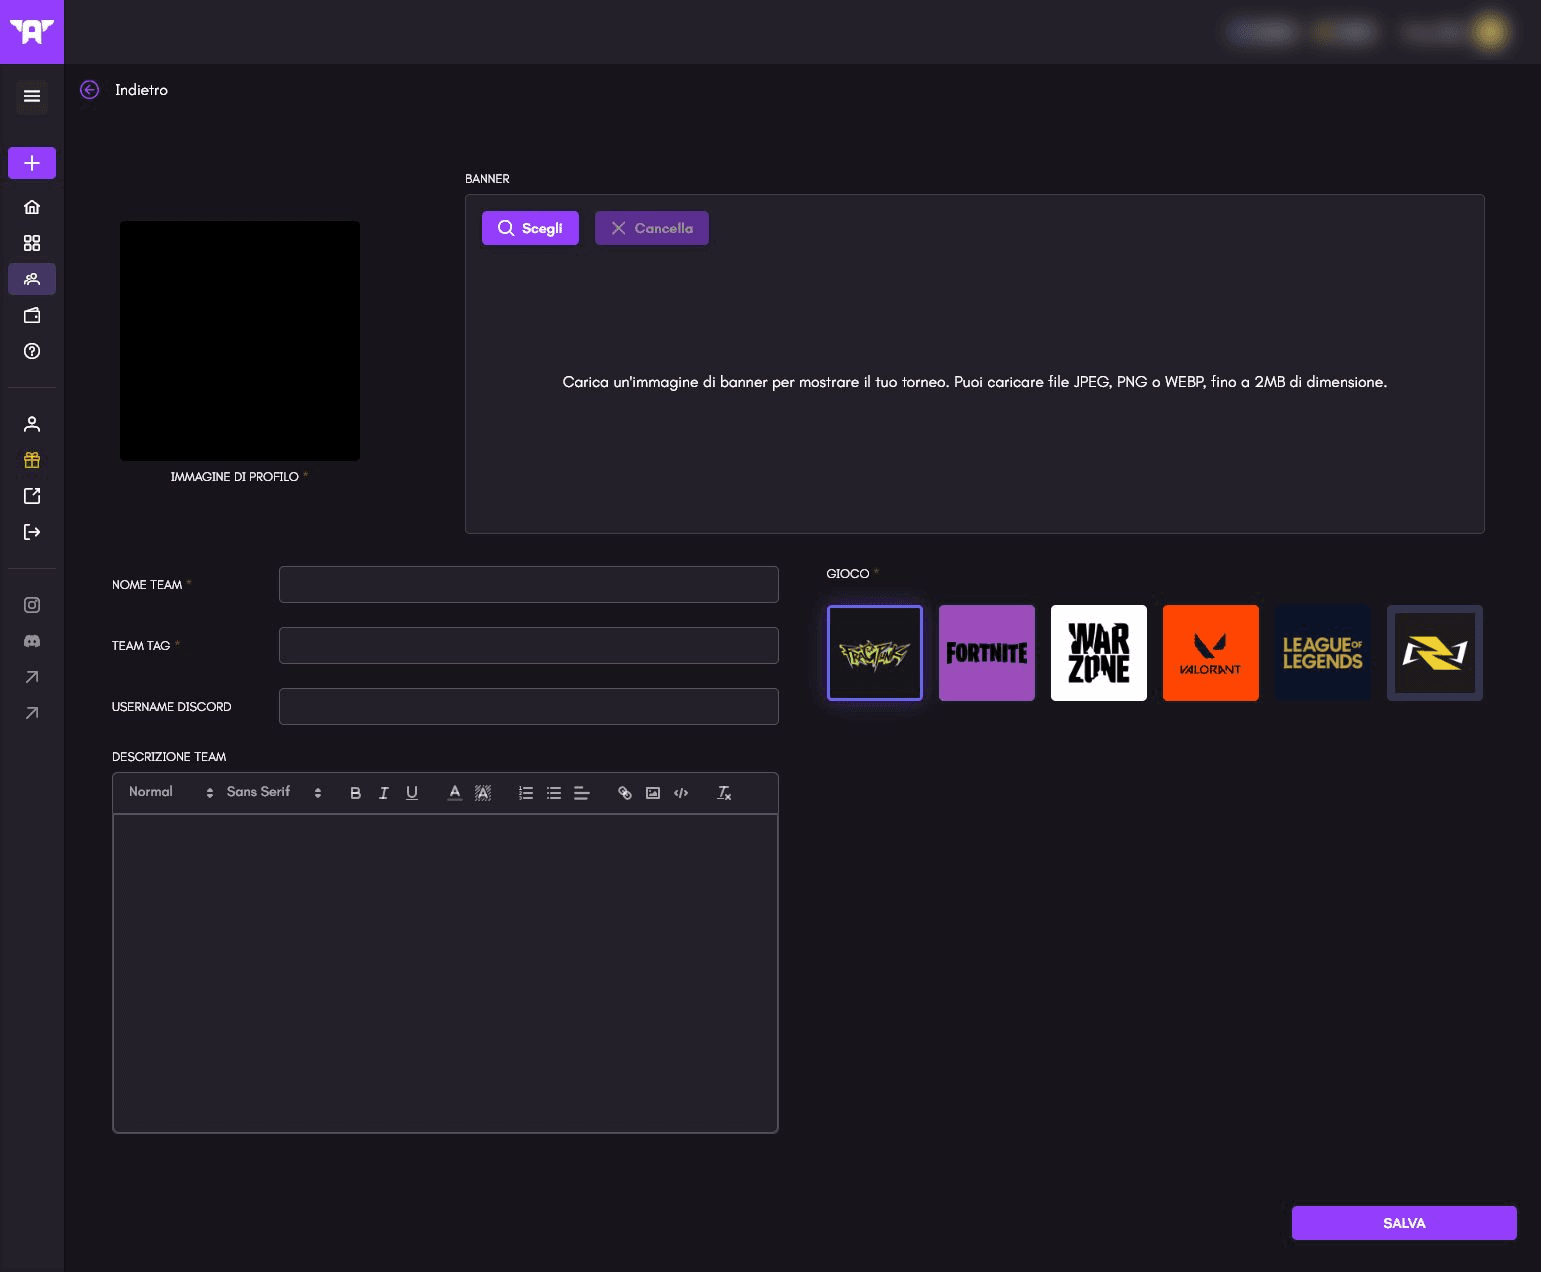Select the Valorant game tile
The width and height of the screenshot is (1541, 1272).
(1211, 653)
